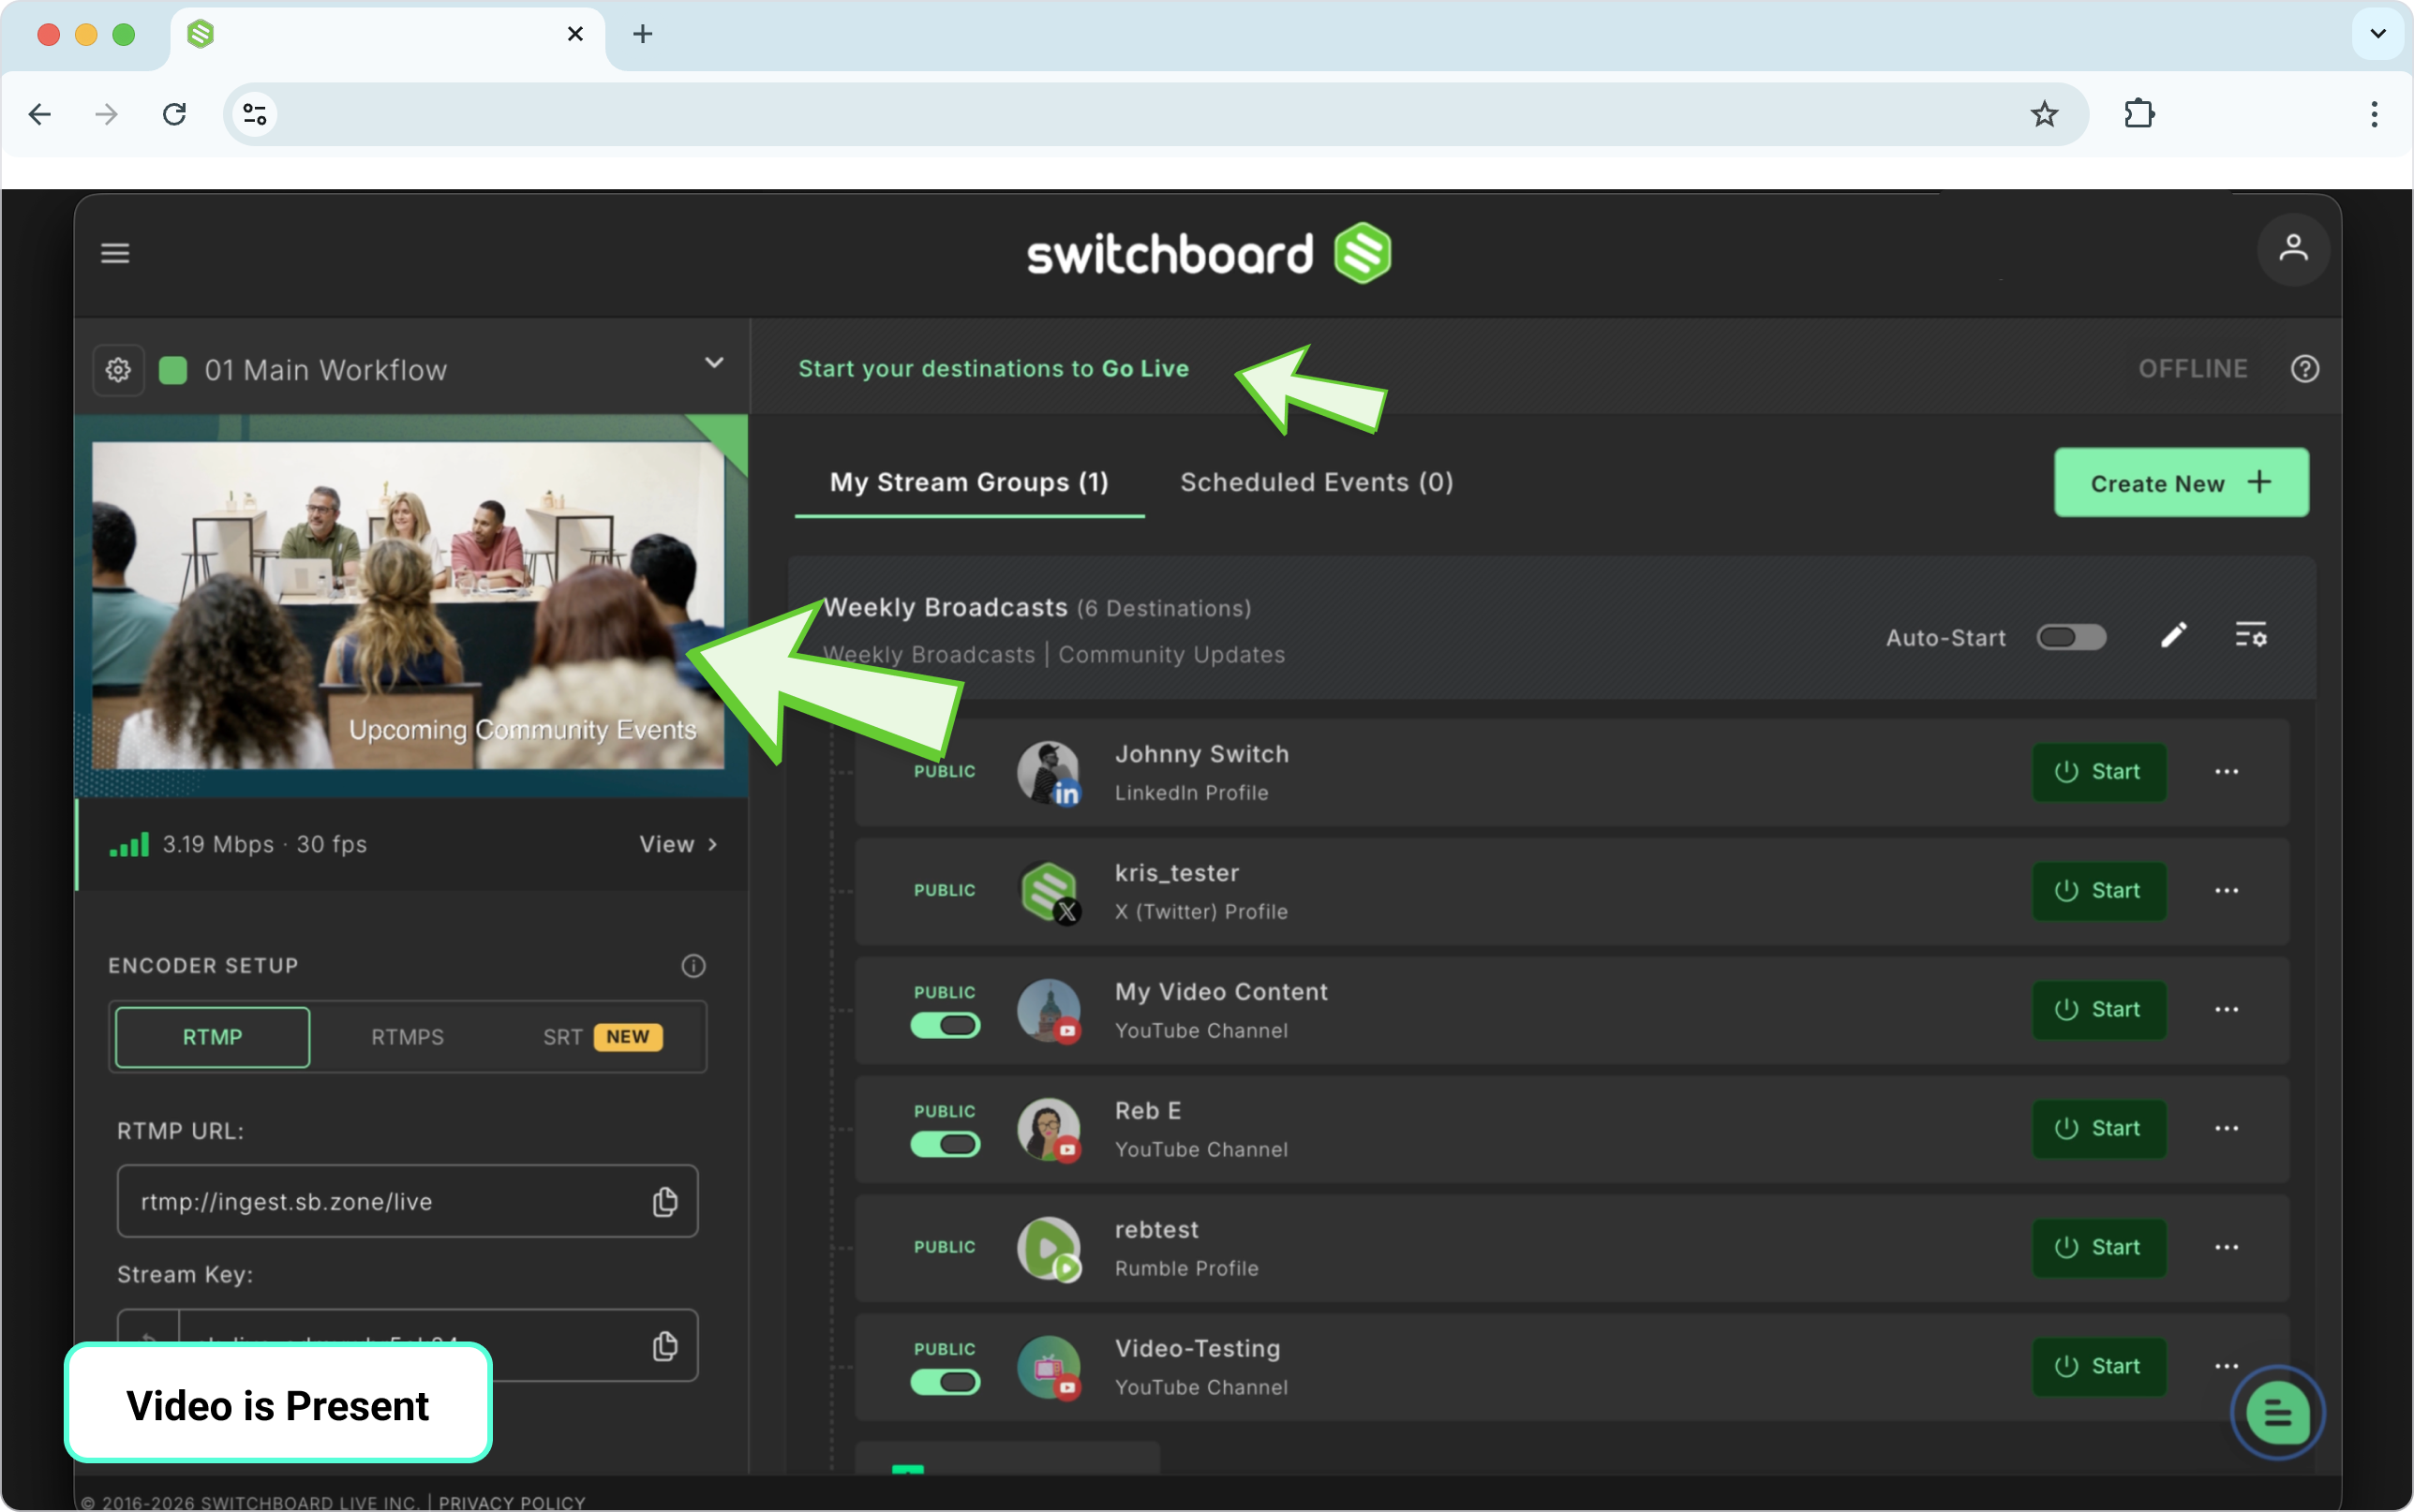Open the Privacy Policy link
The width and height of the screenshot is (2414, 1512).
(x=512, y=1502)
